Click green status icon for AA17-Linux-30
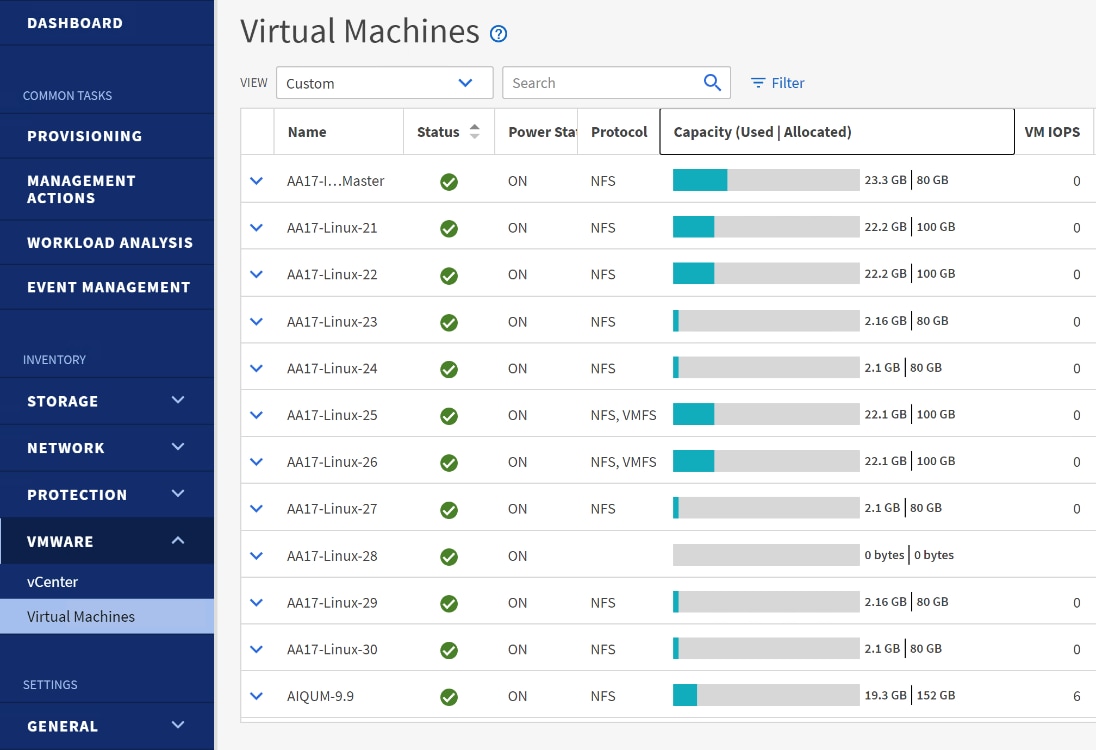The height and width of the screenshot is (750, 1096). coord(449,650)
